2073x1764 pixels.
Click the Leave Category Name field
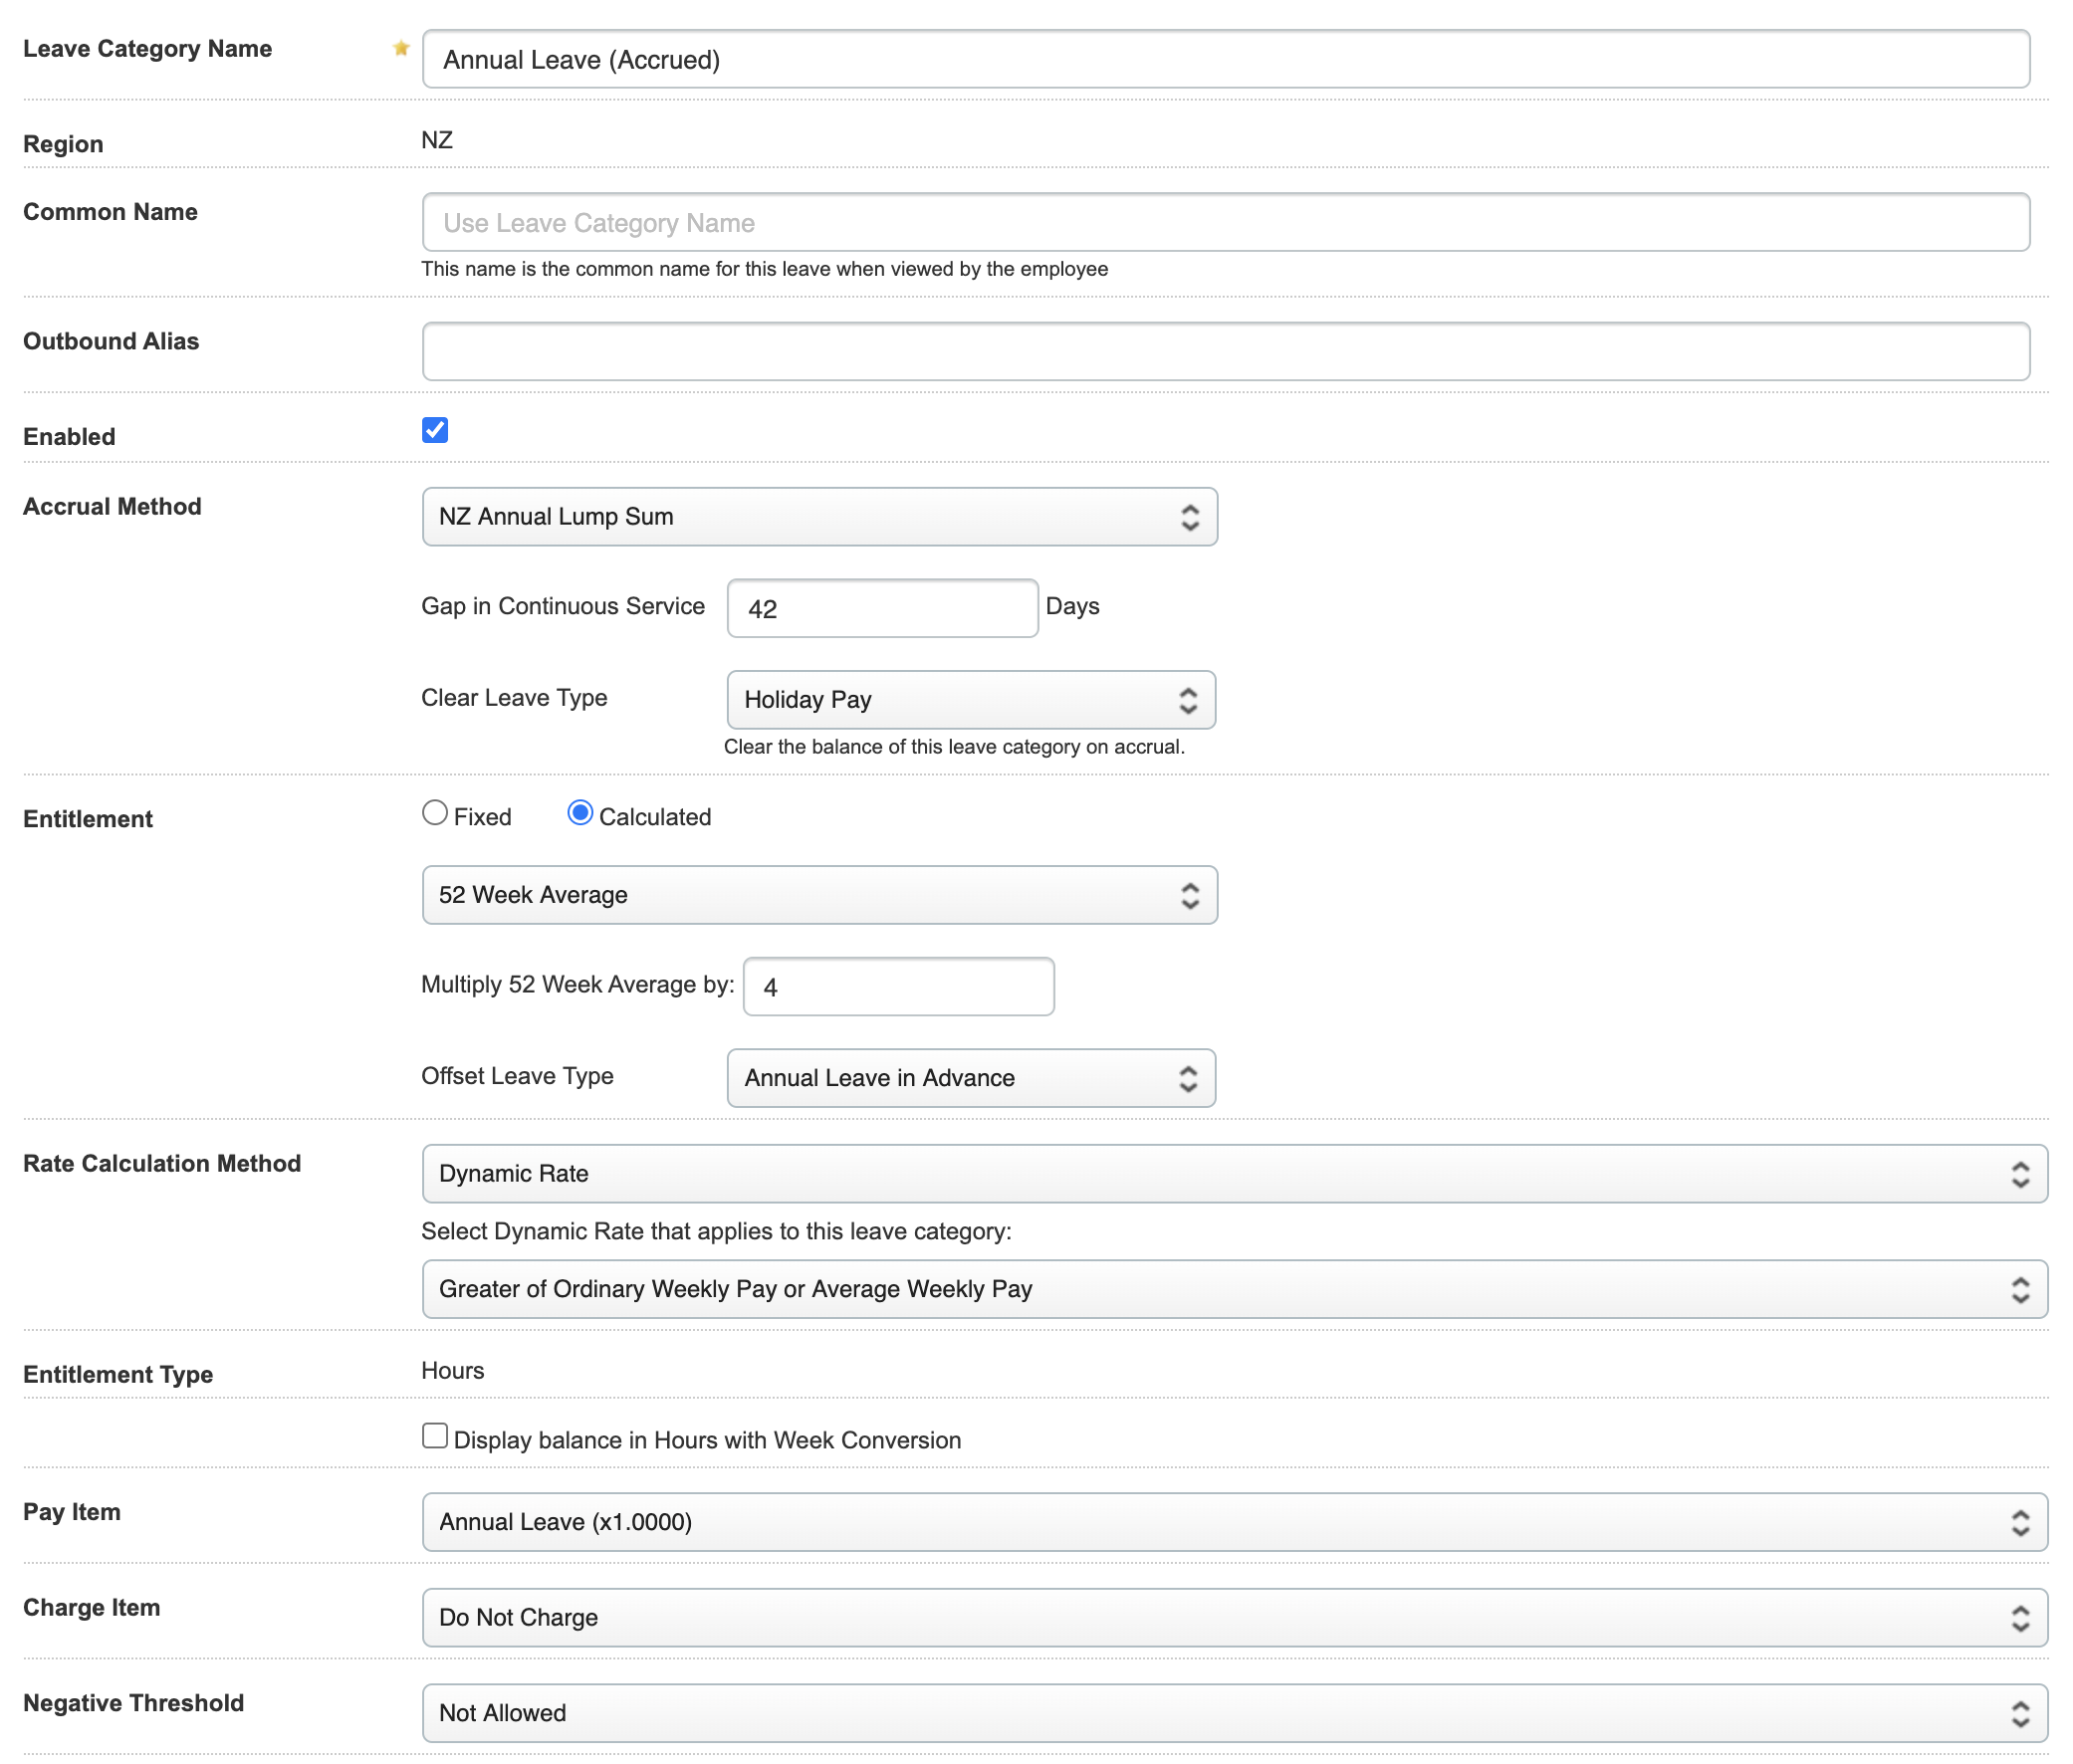tap(1225, 59)
